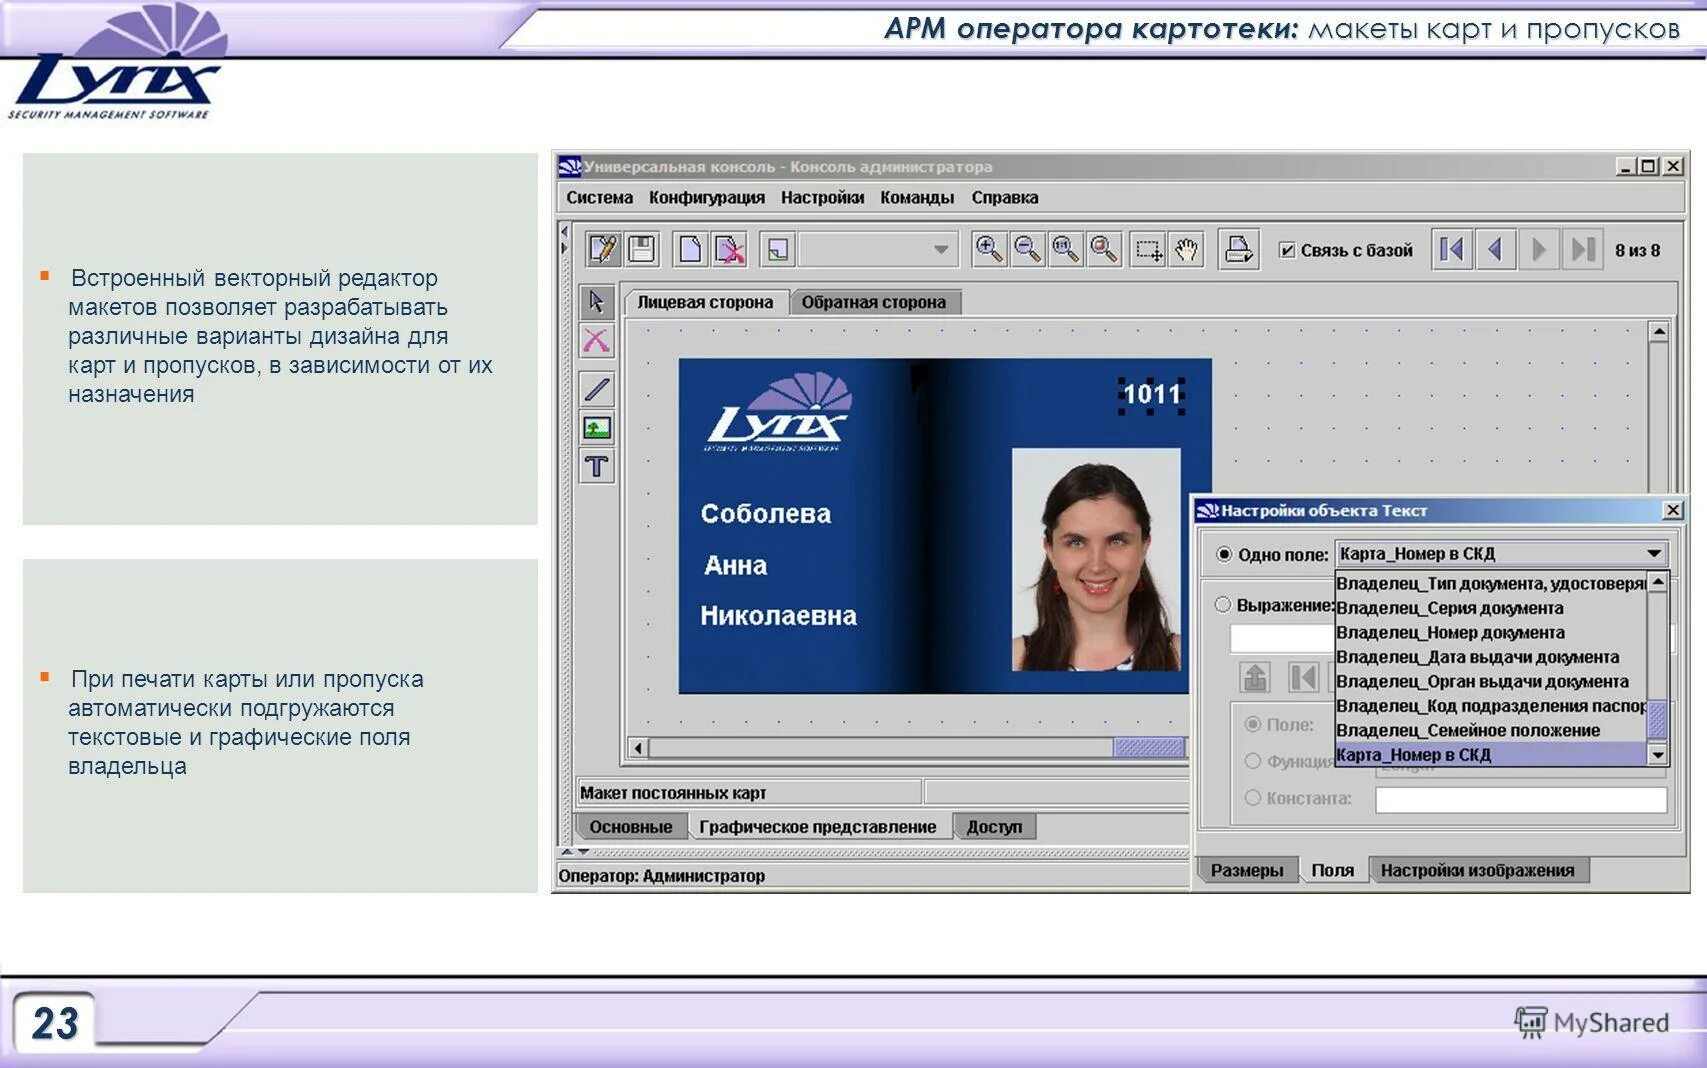Open the toolbar layout combo box
This screenshot has height=1068, width=1707.
(x=878, y=249)
